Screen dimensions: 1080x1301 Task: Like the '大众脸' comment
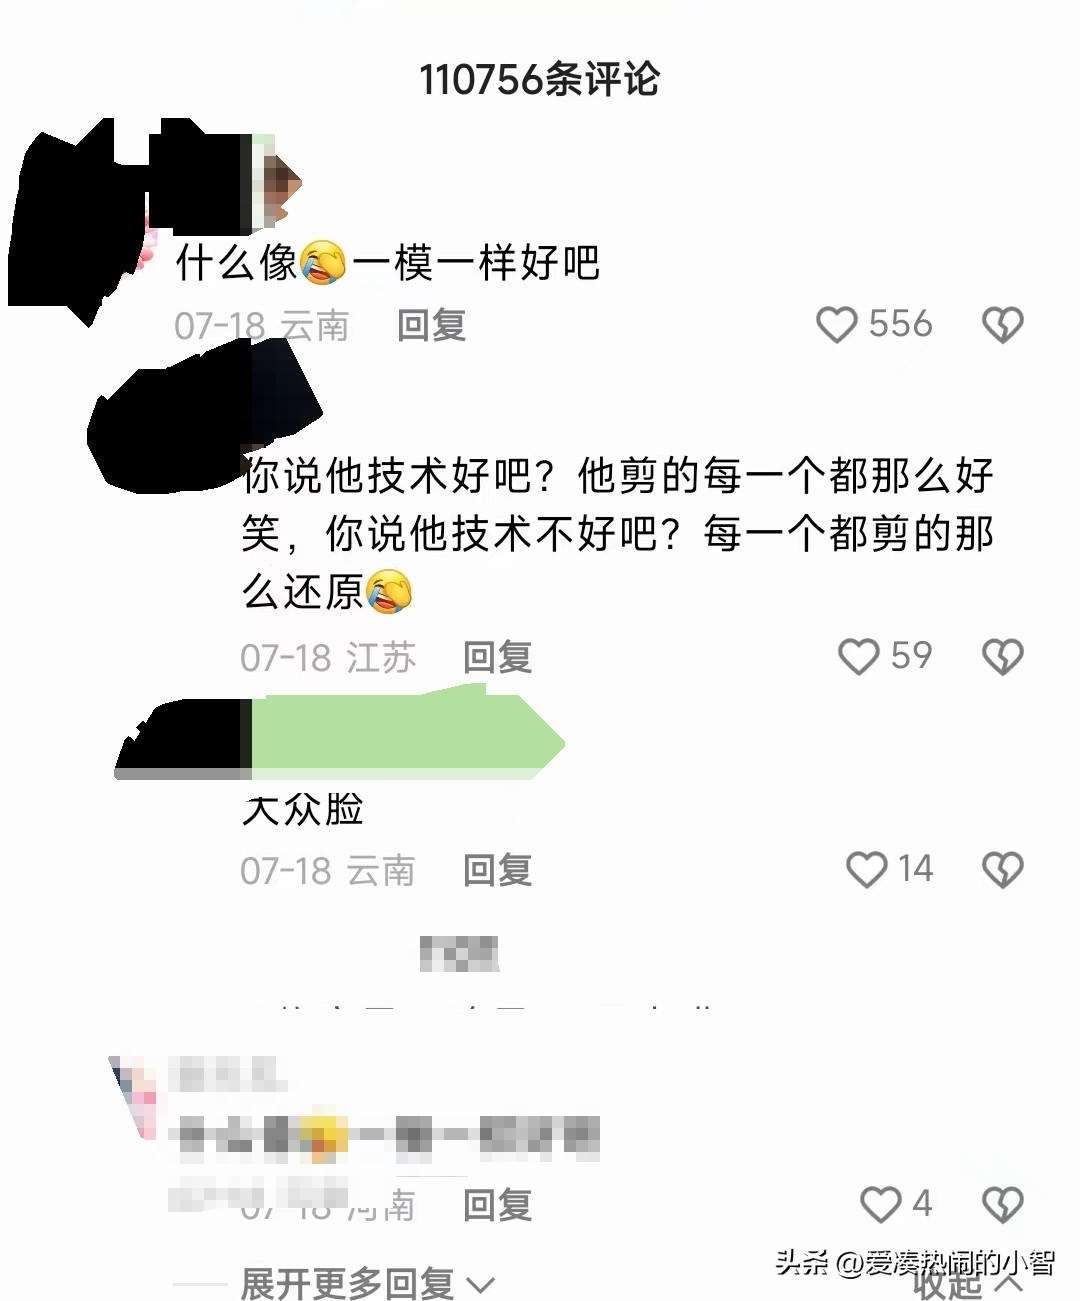pyautogui.click(x=866, y=869)
